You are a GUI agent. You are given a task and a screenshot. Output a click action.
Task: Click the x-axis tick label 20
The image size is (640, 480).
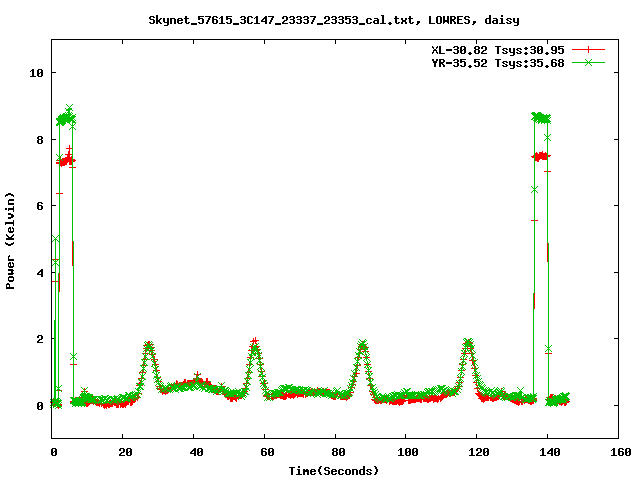point(125,452)
